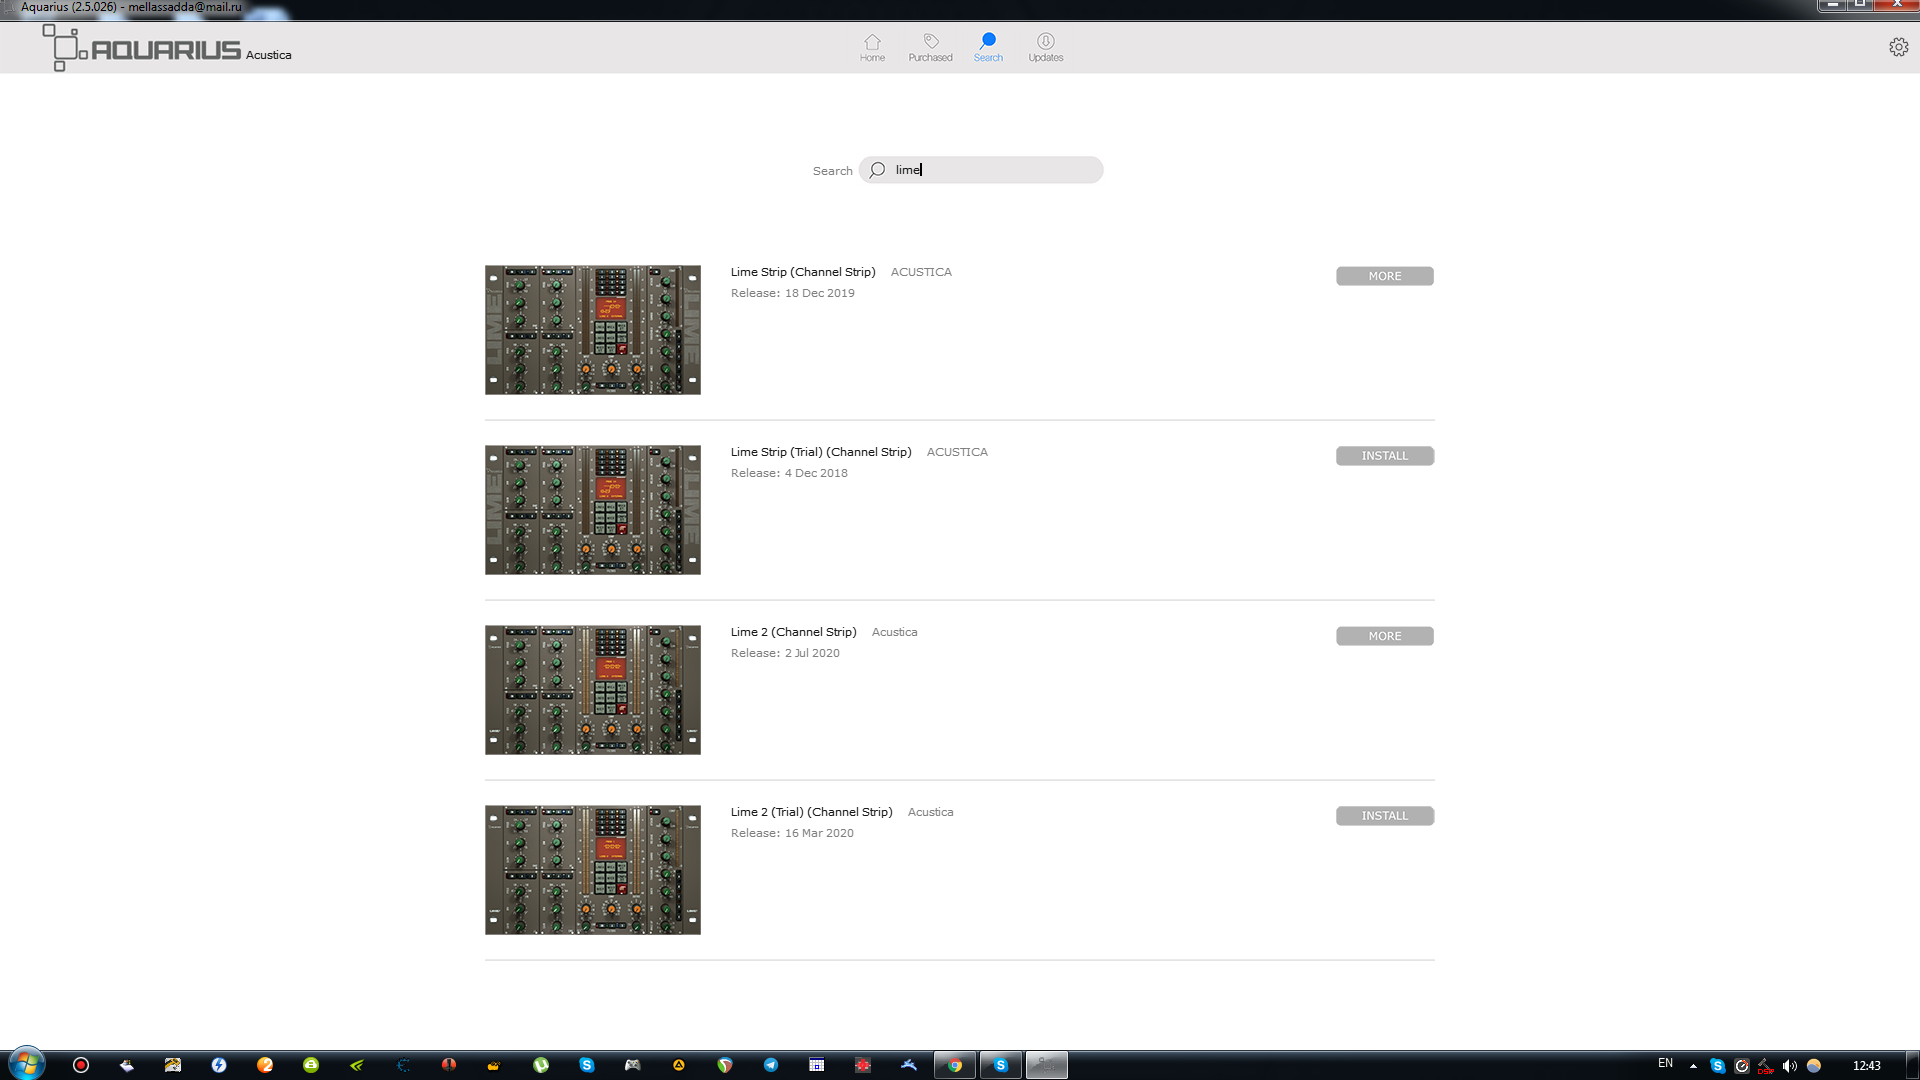Install Lime 2 (Trial)

(1384, 816)
